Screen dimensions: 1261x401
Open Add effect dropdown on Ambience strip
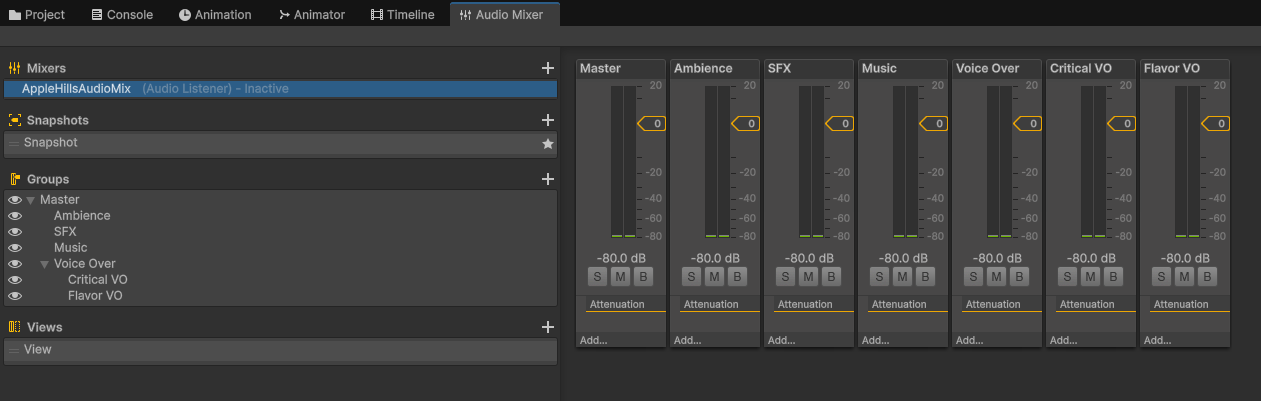pyautogui.click(x=688, y=340)
